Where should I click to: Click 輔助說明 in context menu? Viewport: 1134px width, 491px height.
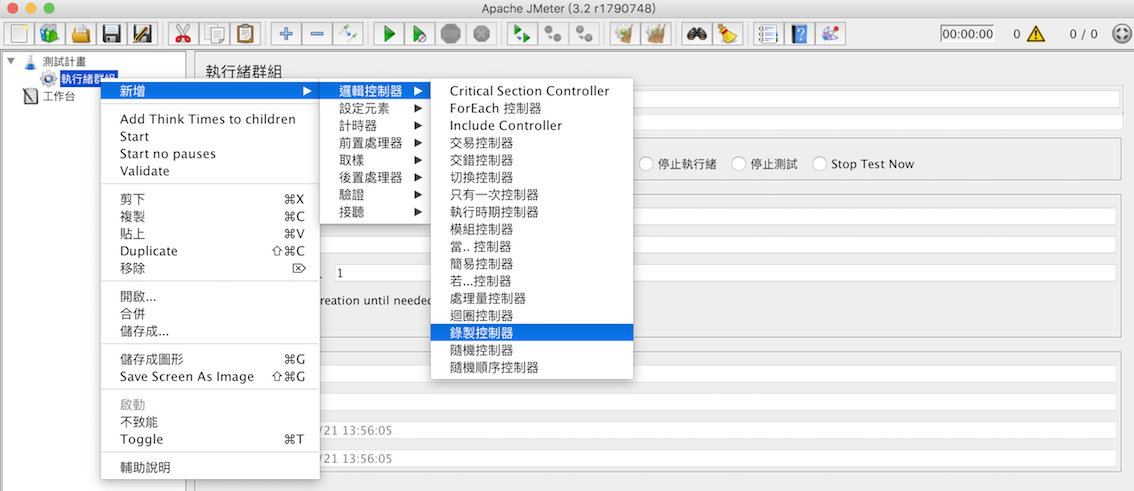click(x=210, y=467)
